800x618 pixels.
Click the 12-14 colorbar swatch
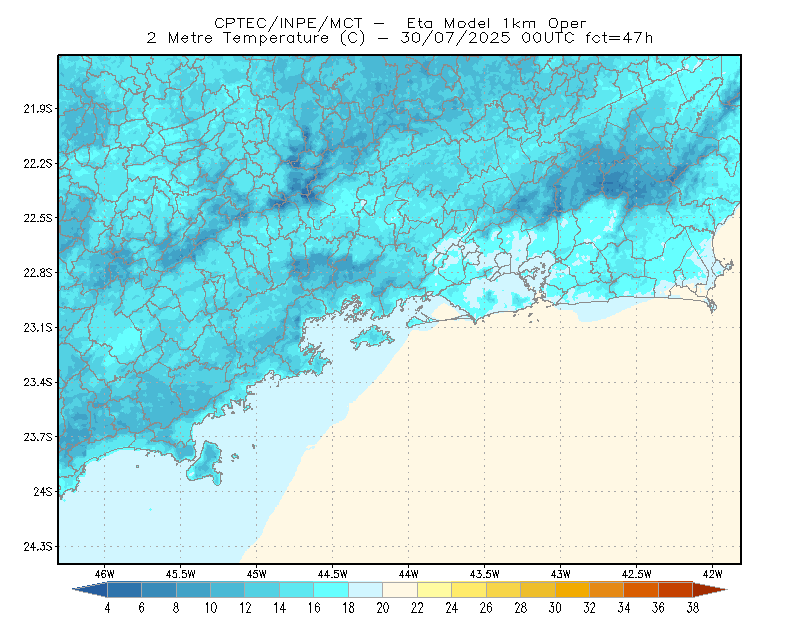tap(262, 590)
